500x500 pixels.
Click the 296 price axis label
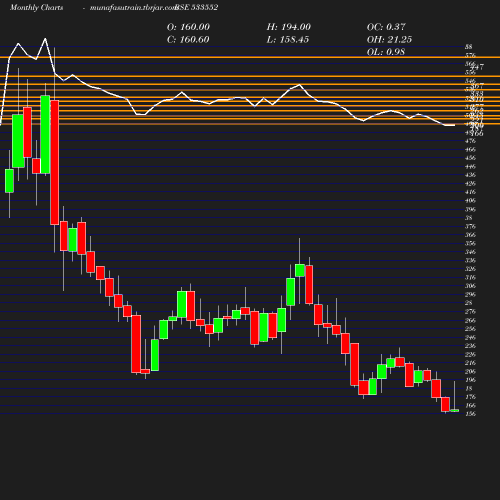(x=470, y=294)
